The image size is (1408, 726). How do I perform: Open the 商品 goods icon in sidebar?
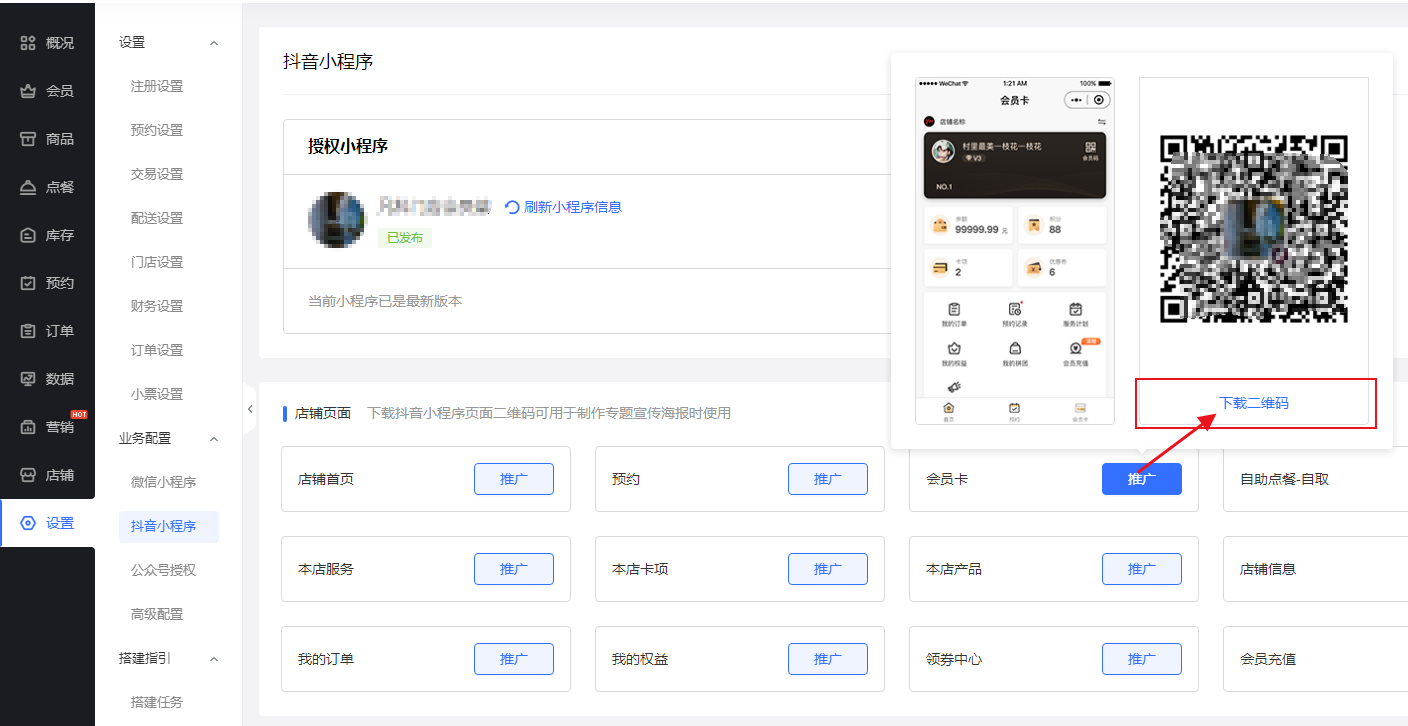coord(28,139)
